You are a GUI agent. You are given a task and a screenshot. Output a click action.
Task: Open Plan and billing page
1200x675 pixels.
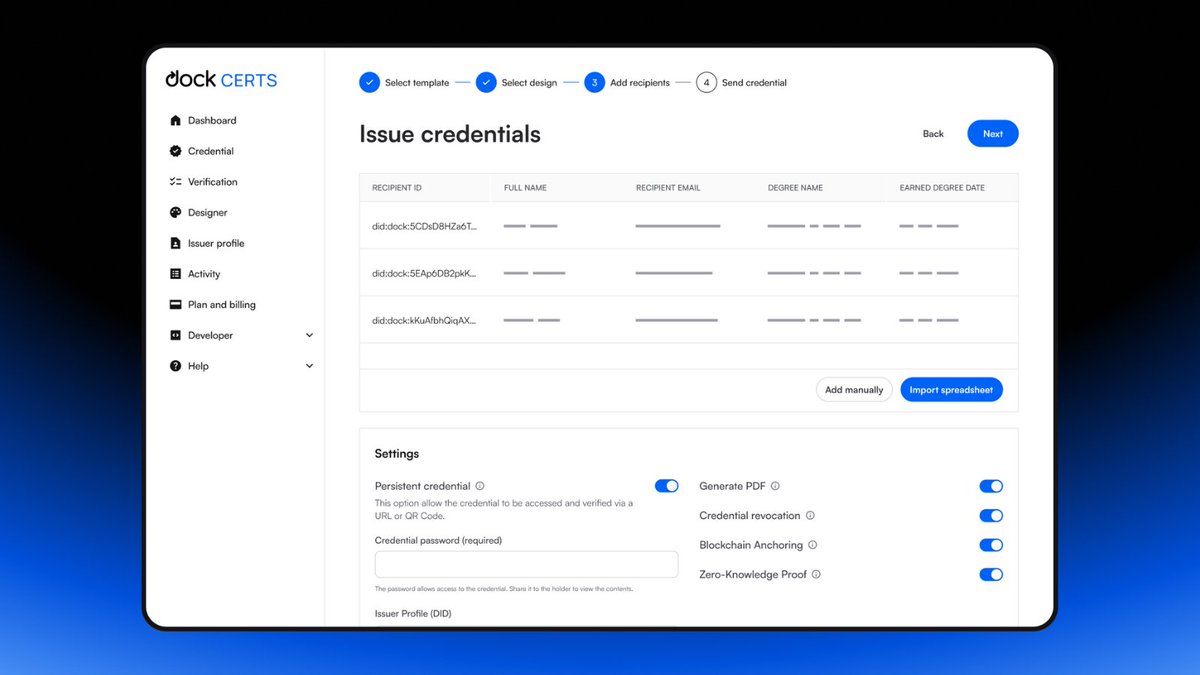tap(222, 305)
